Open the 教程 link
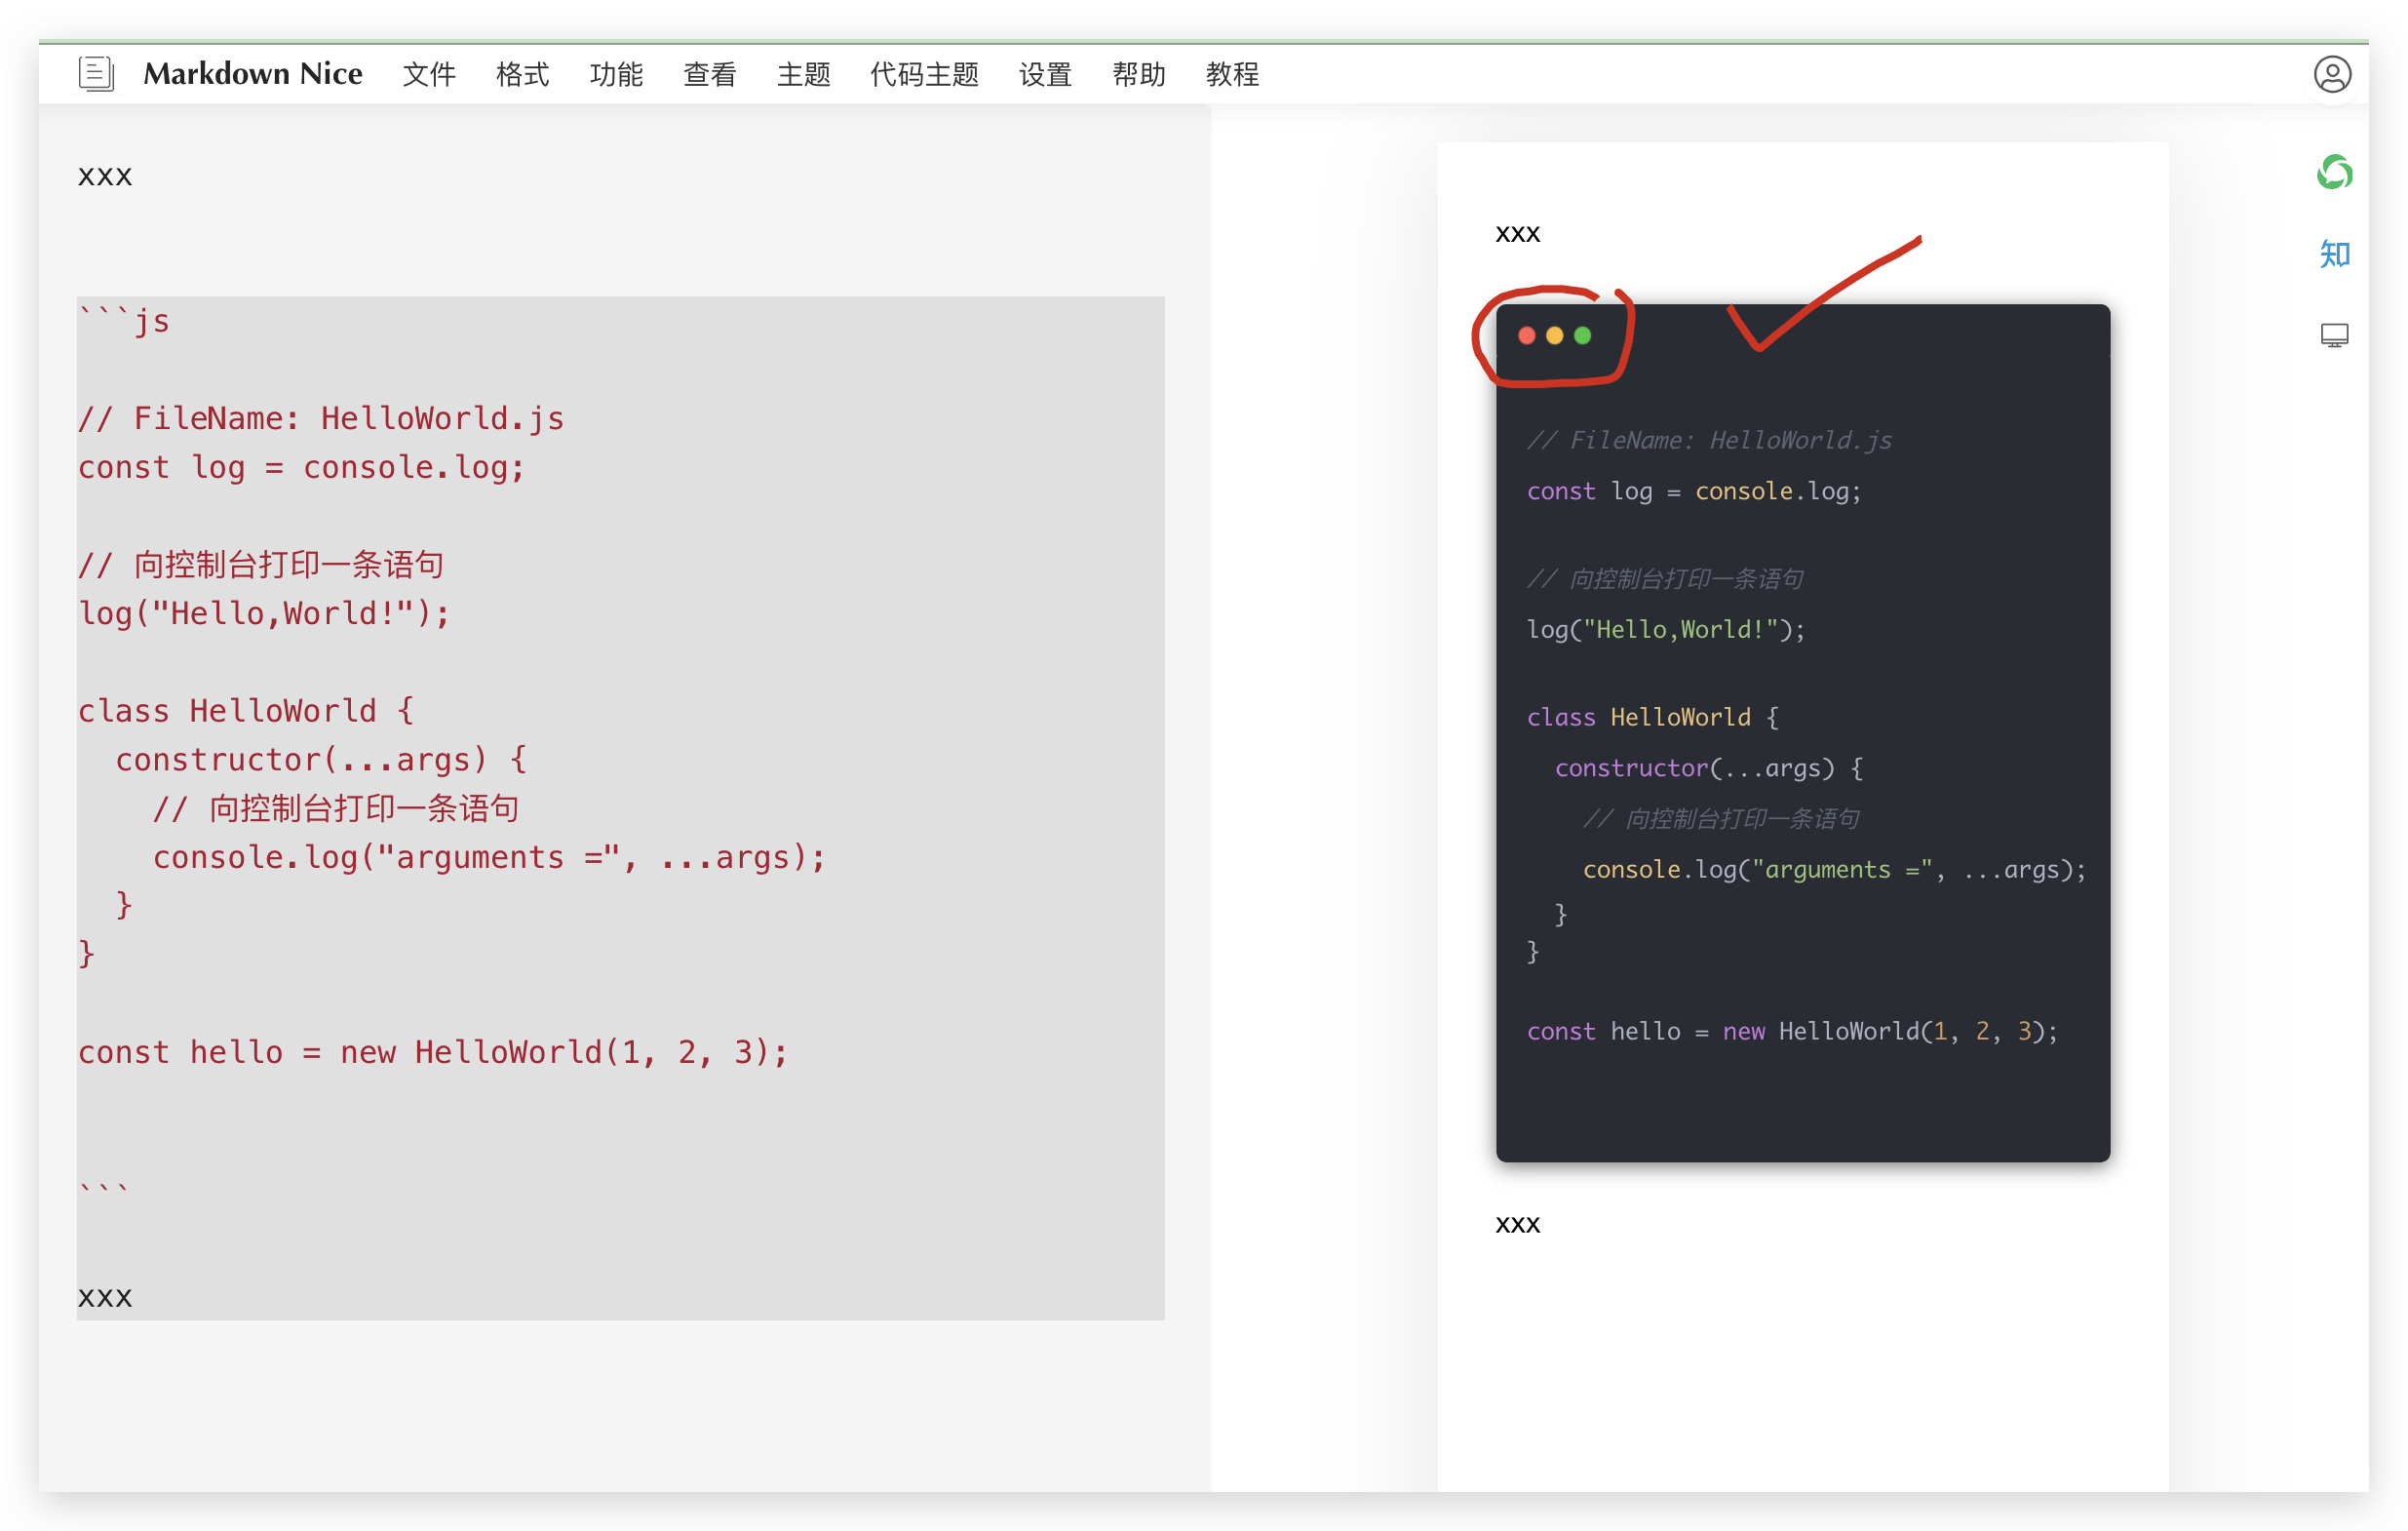Image resolution: width=2408 pixels, height=1531 pixels. tap(1232, 74)
